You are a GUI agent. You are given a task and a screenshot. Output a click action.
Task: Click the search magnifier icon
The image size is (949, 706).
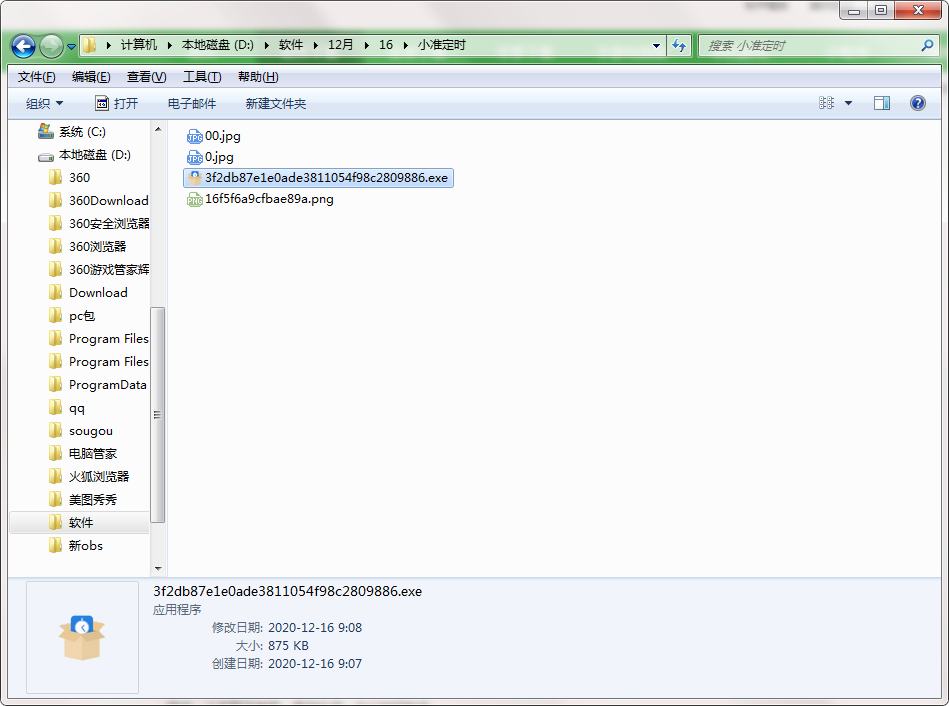tap(927, 46)
